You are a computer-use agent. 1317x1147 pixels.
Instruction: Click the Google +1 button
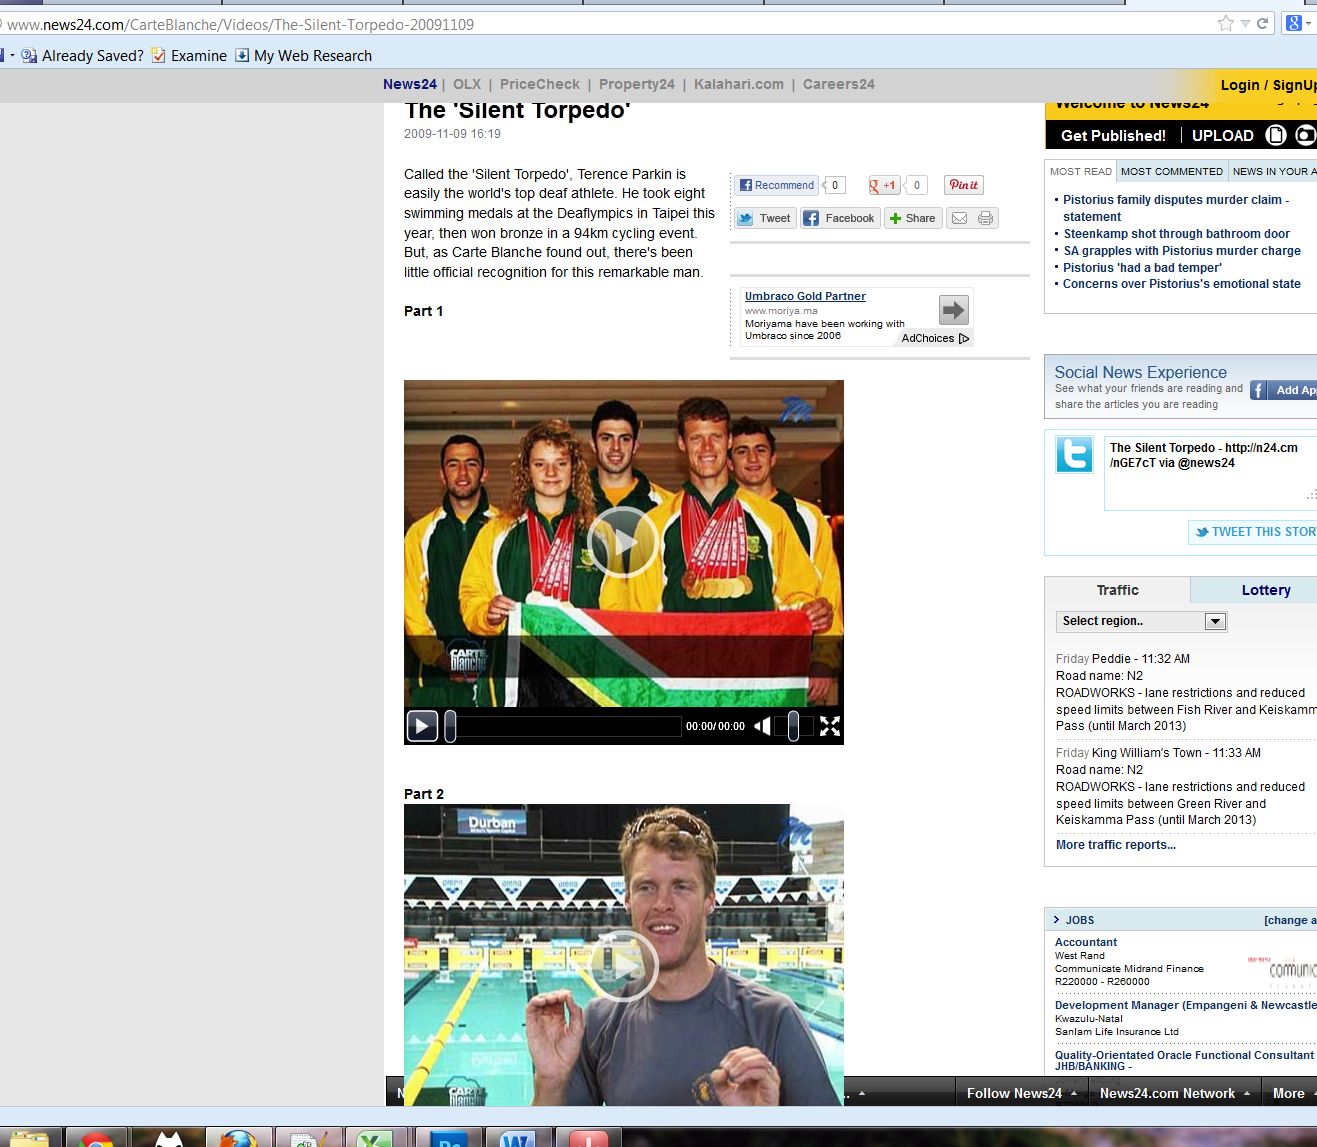[883, 185]
